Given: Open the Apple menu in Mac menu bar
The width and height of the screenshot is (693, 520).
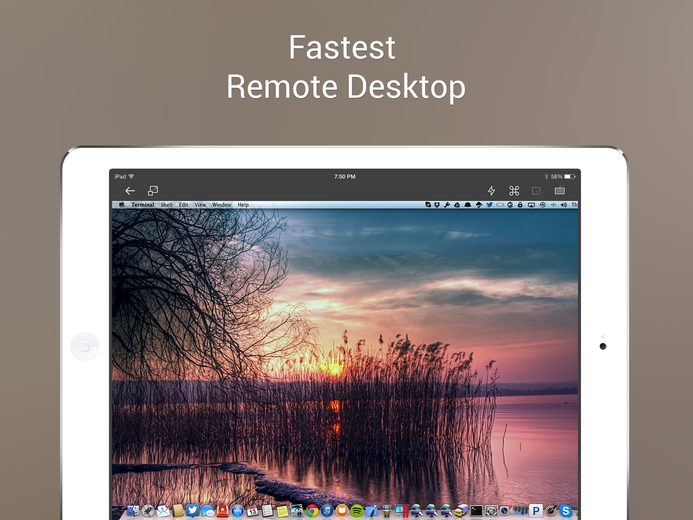Looking at the screenshot, I should coord(122,205).
